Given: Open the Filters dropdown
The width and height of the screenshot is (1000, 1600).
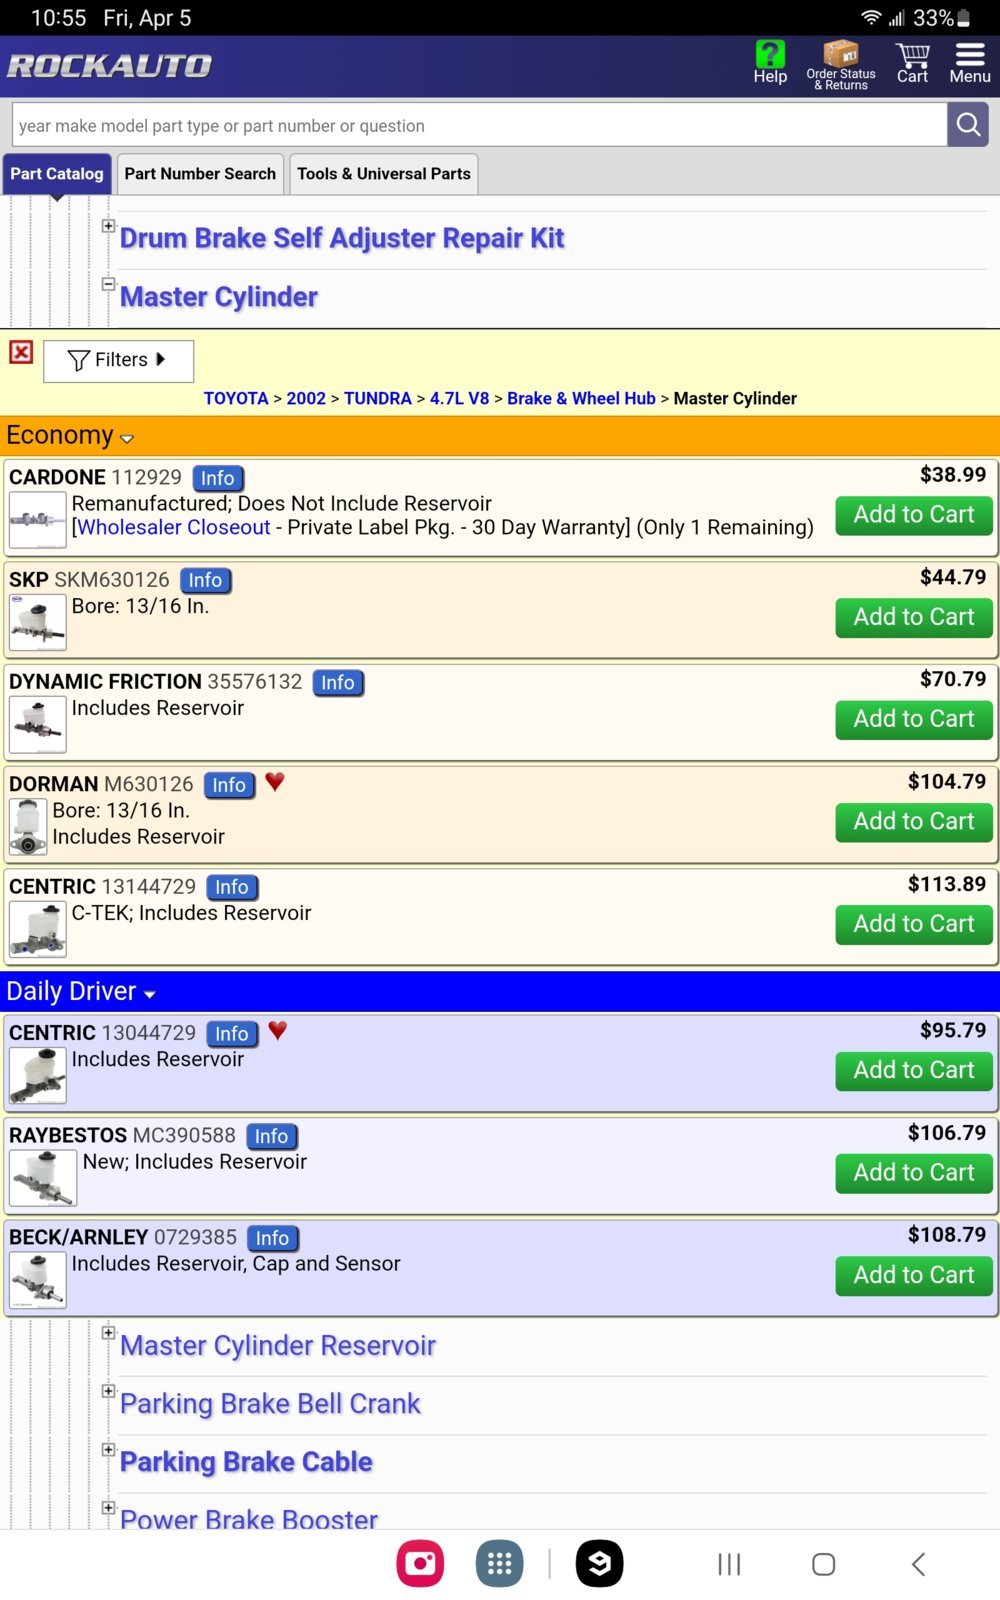Looking at the screenshot, I should tap(118, 360).
